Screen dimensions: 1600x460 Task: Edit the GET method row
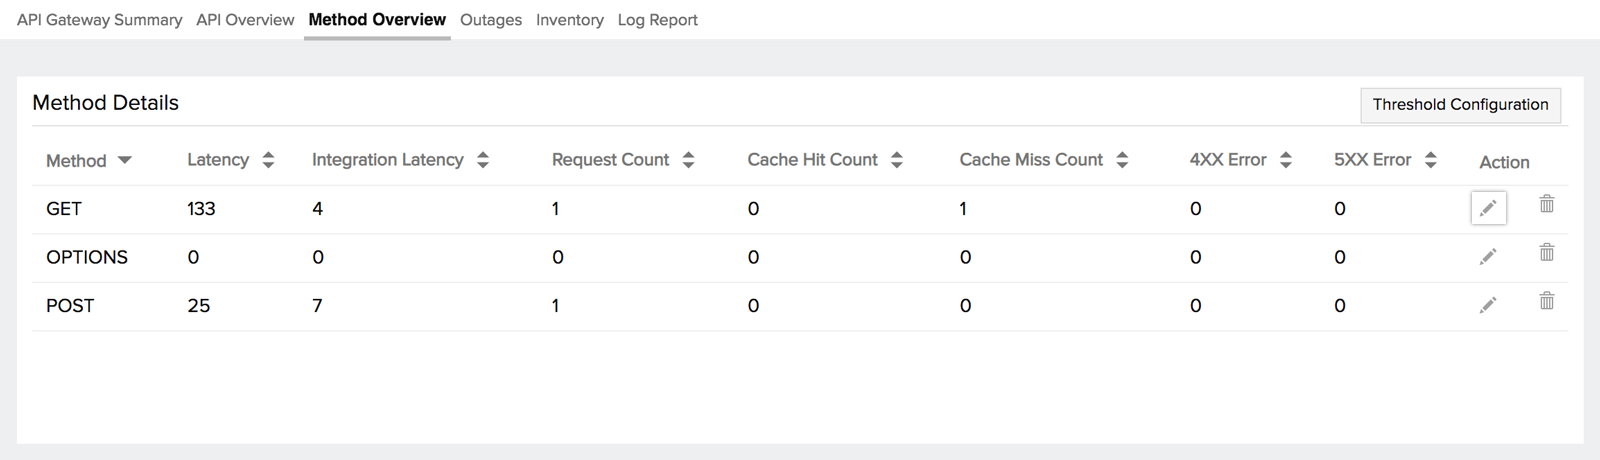(x=1488, y=208)
